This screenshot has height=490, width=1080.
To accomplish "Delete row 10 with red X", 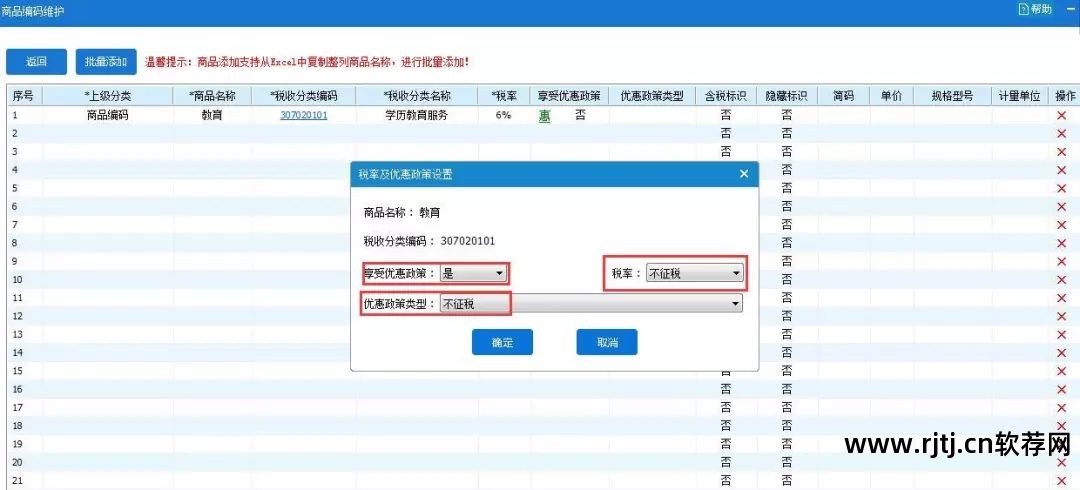I will pos(1061,280).
